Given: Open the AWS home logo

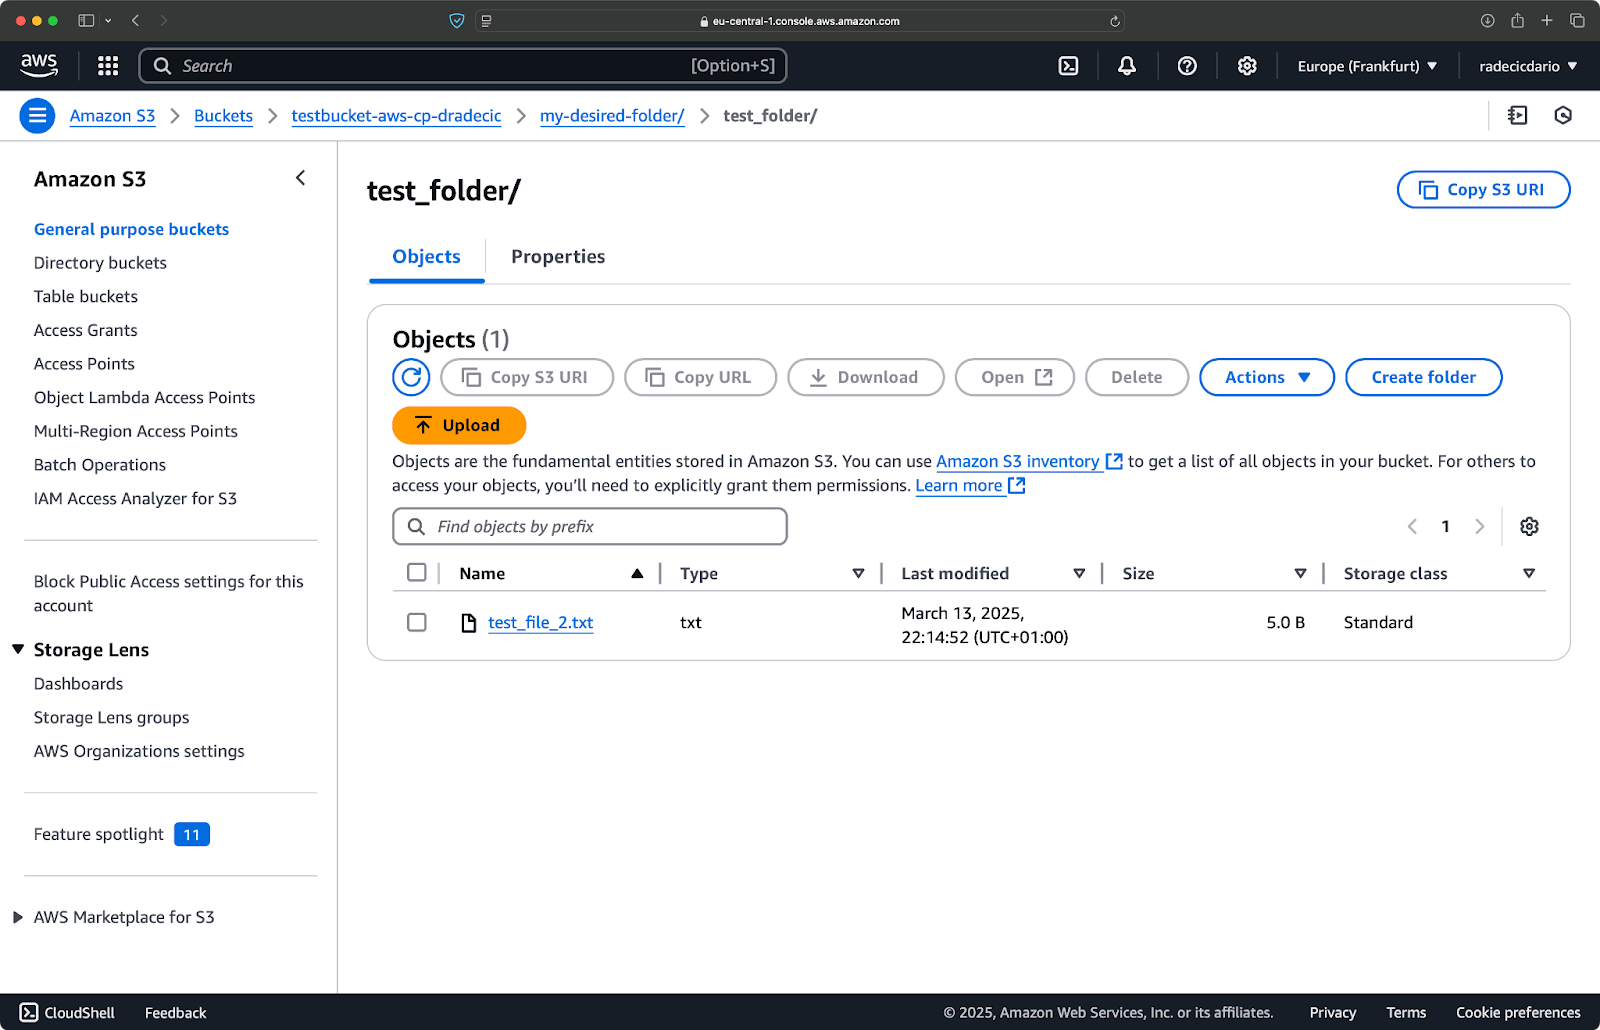Looking at the screenshot, I should click(x=39, y=66).
